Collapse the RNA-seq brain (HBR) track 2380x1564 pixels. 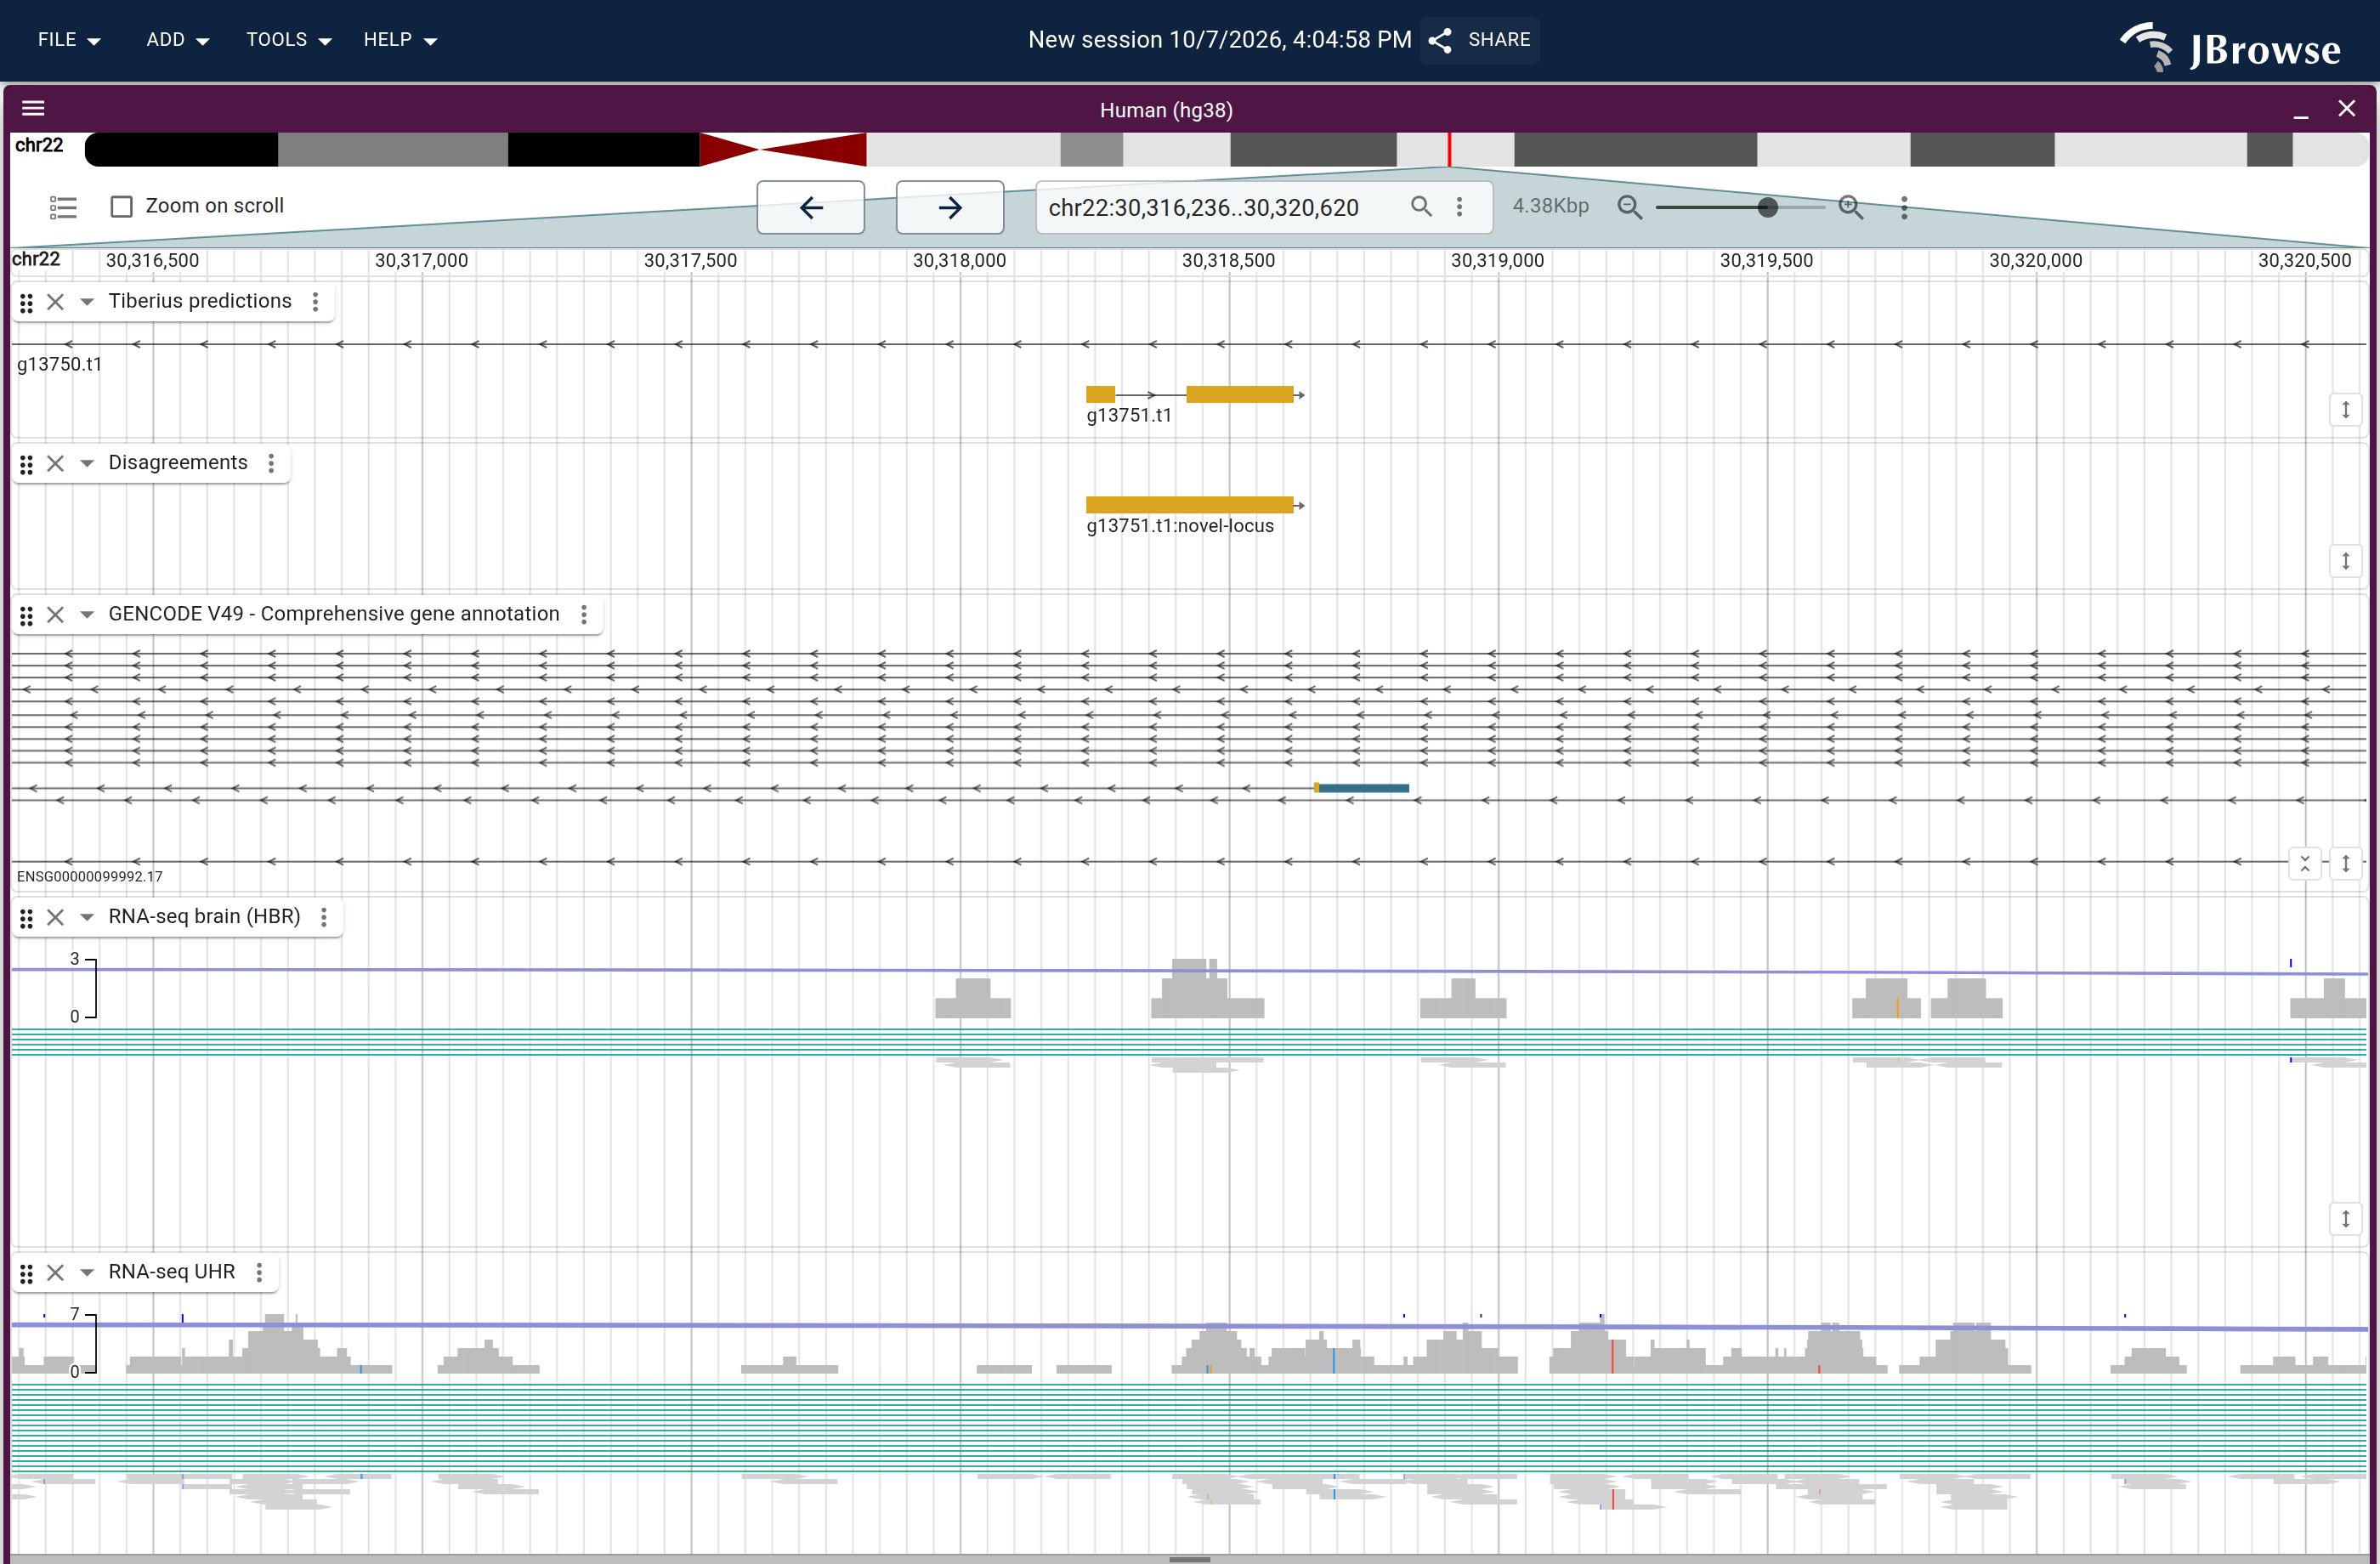87,917
